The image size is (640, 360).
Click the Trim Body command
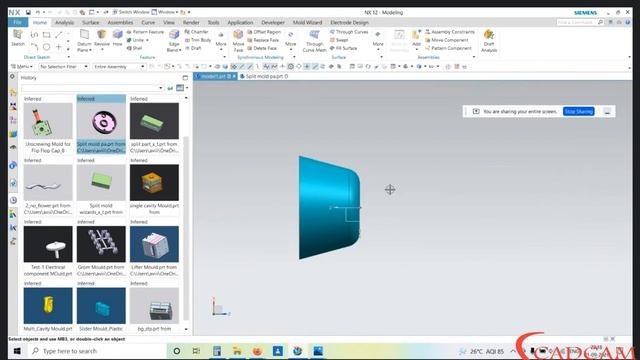click(198, 40)
